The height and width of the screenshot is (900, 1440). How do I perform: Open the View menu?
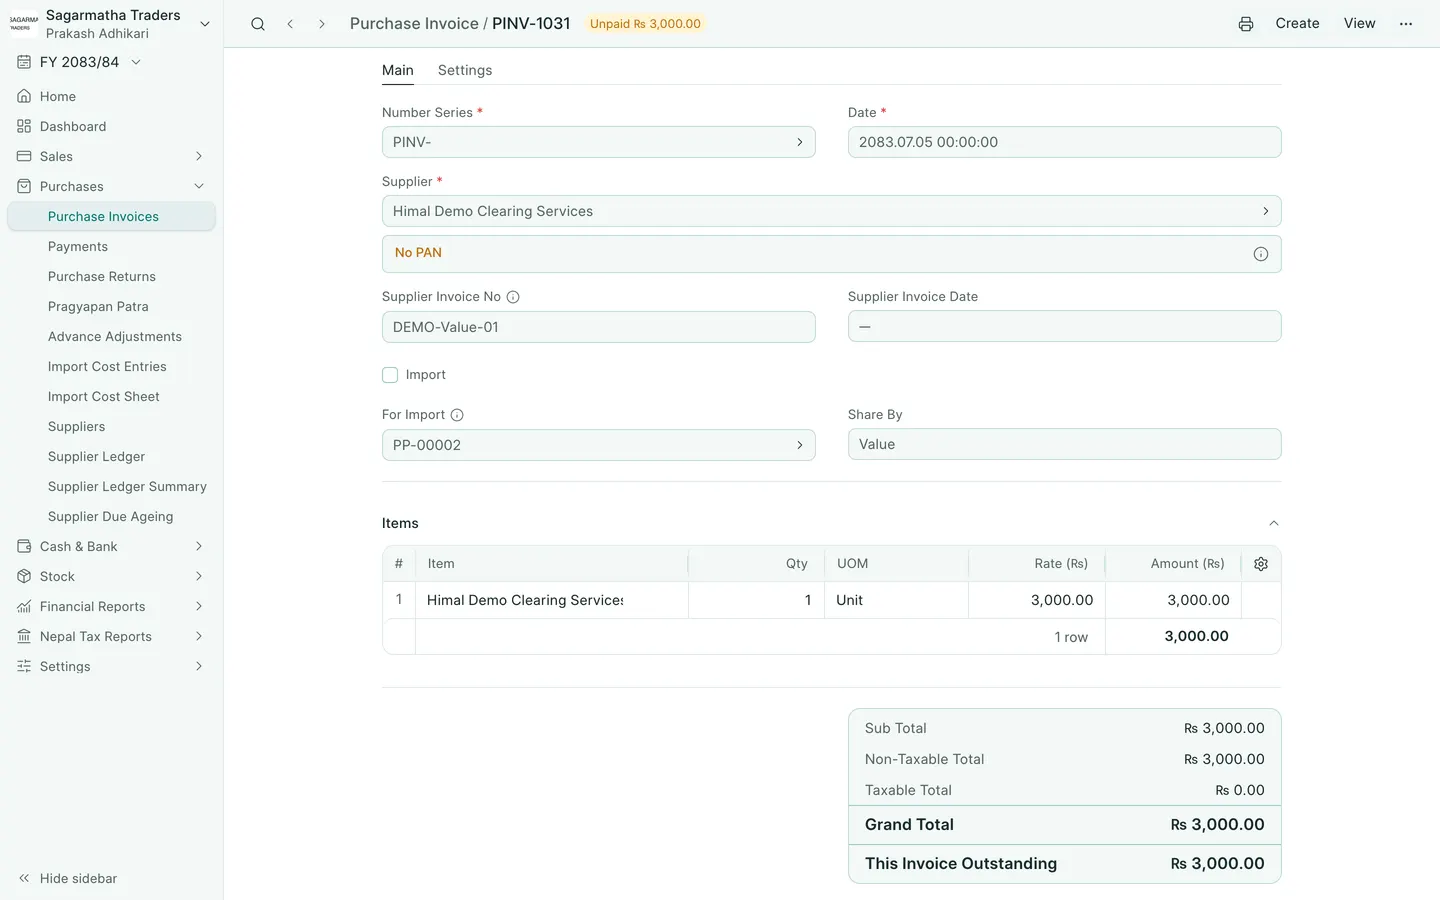click(1359, 23)
